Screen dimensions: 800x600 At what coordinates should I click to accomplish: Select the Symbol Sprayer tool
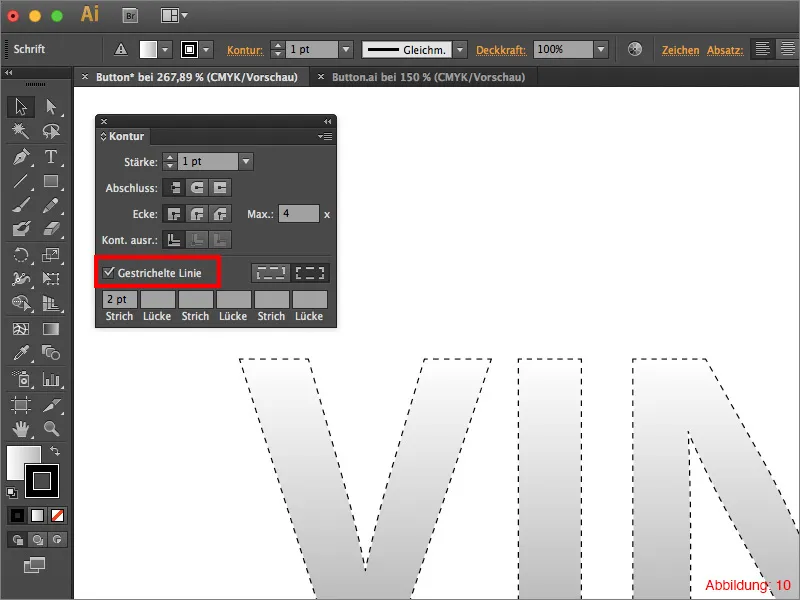[21, 379]
